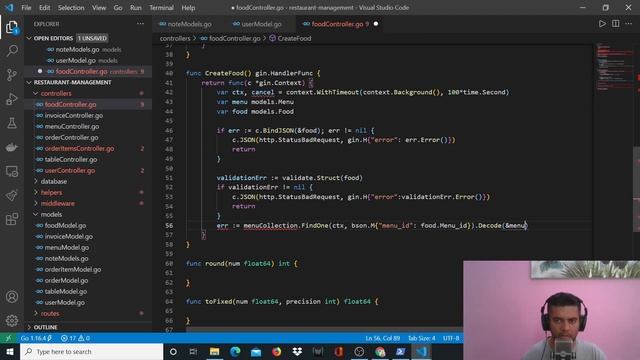Expand the database folder
The width and height of the screenshot is (640, 360).
tap(53, 181)
